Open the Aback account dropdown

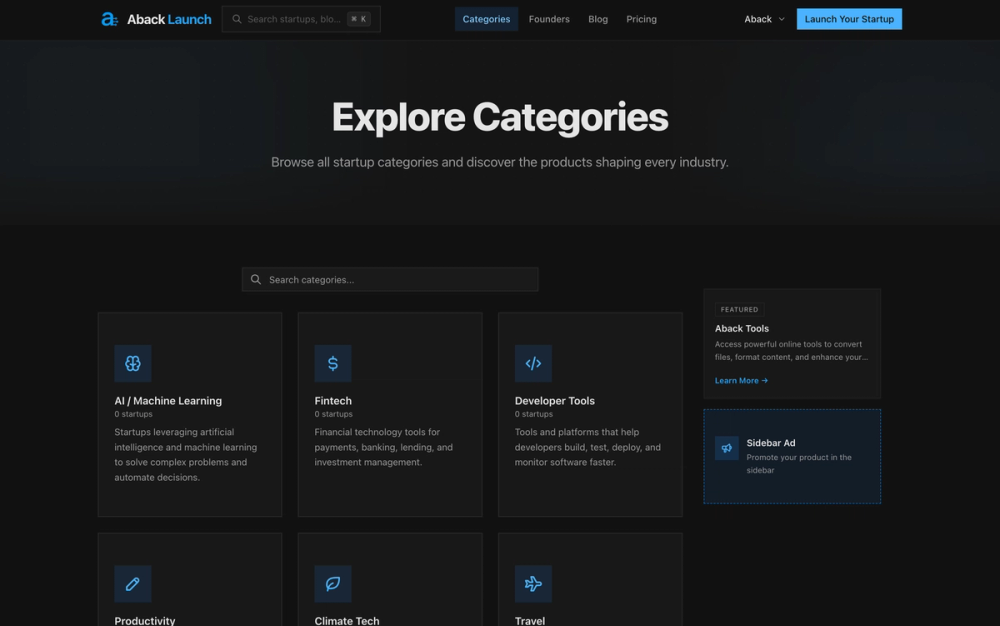[764, 19]
